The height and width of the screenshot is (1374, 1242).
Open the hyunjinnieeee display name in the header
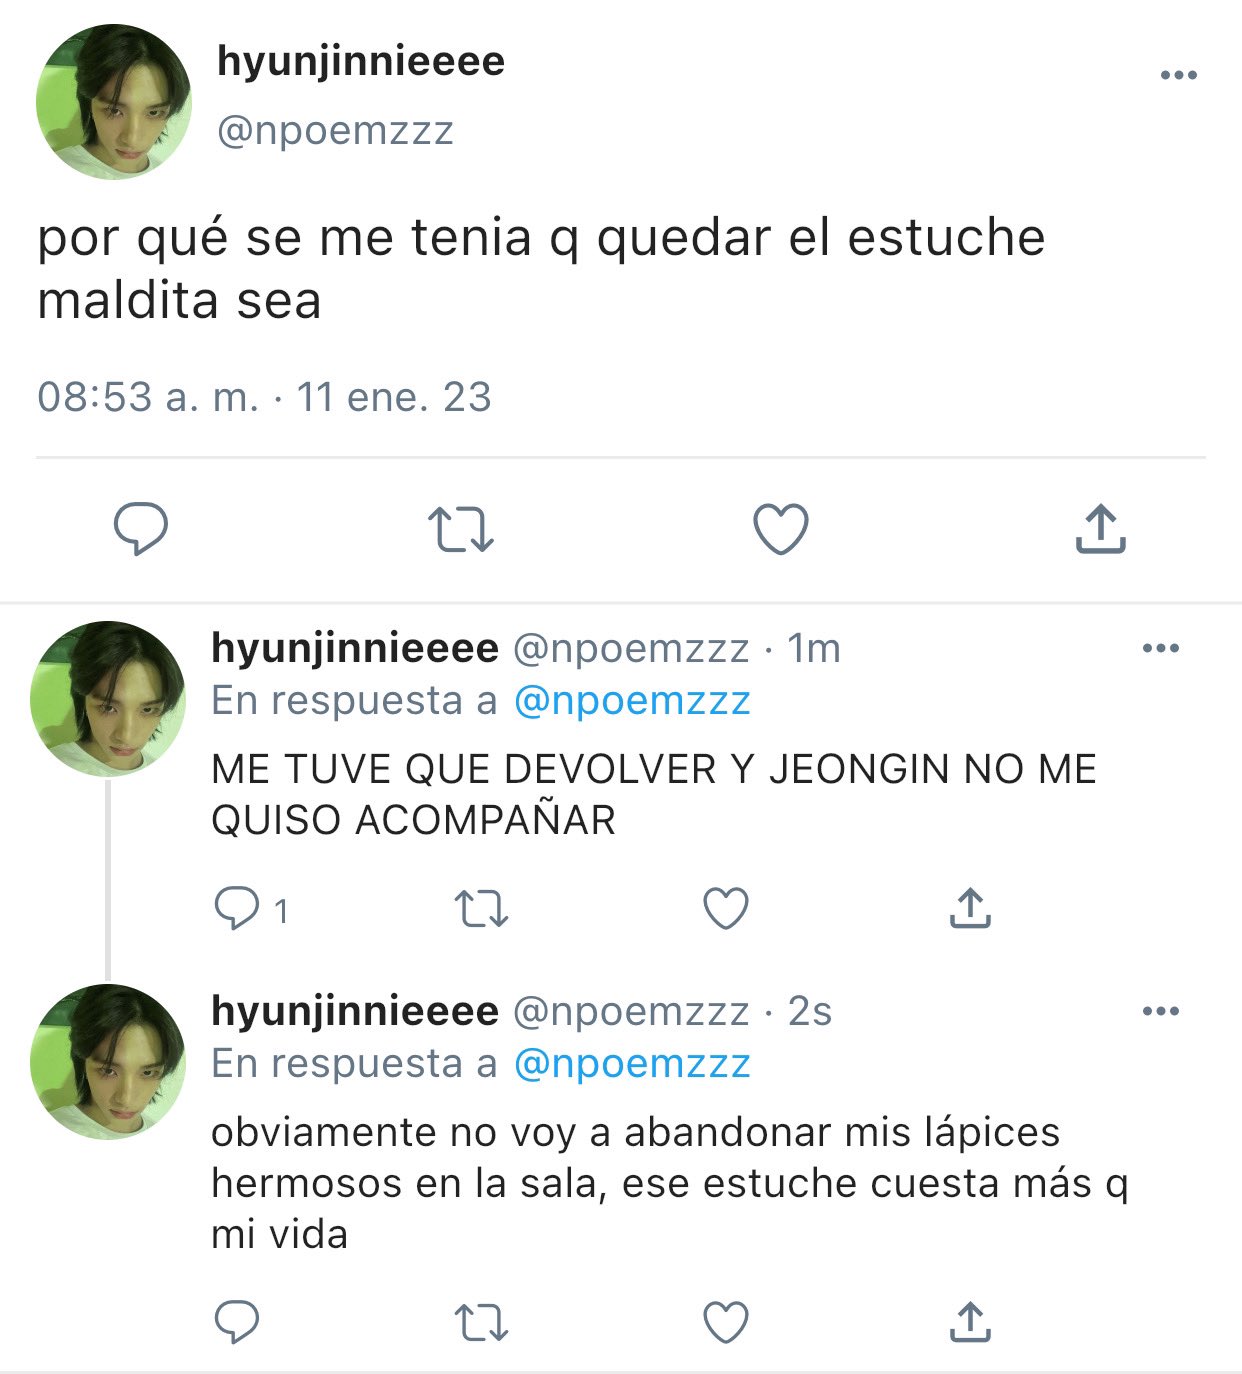[361, 61]
